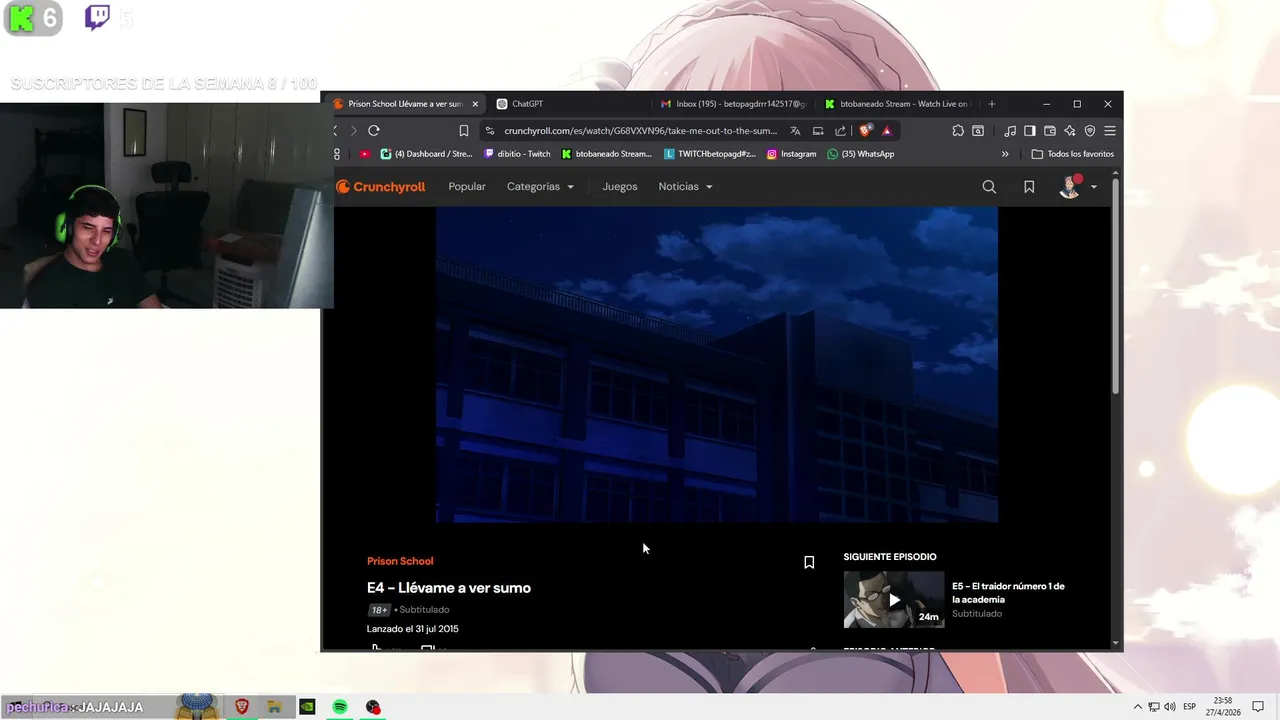This screenshot has height=720, width=1280.
Task: Open File Explorer from the taskbar
Action: coord(274,707)
